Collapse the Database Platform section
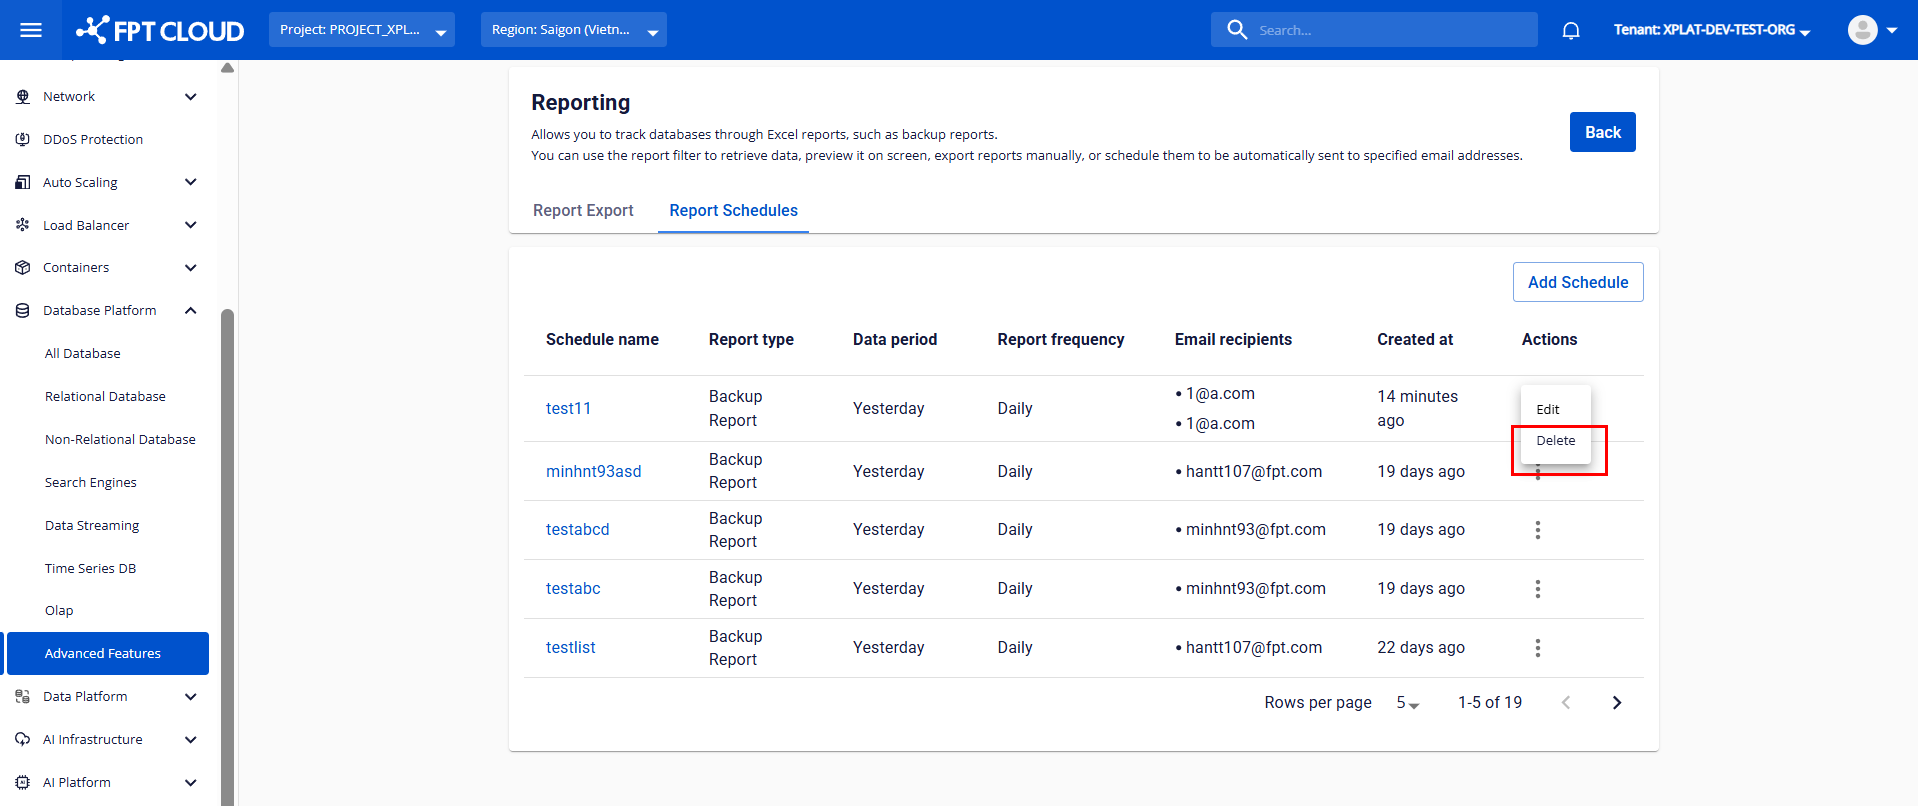 pyautogui.click(x=191, y=311)
